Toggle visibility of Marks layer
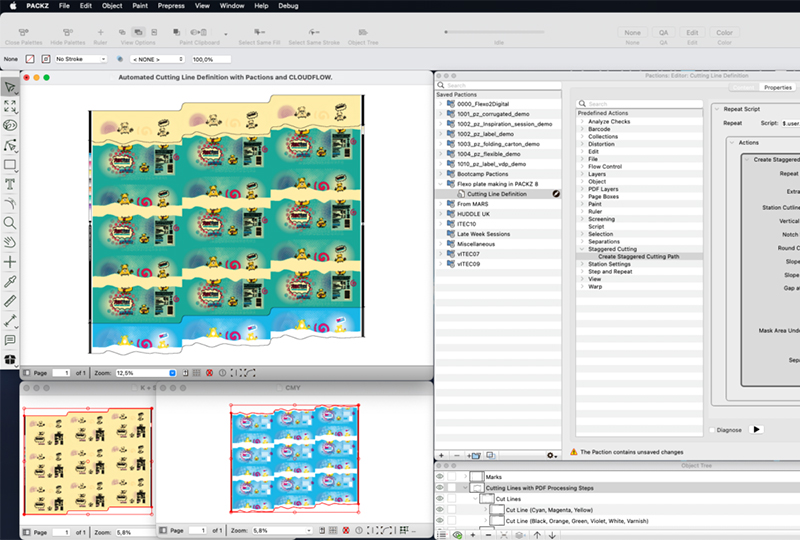The image size is (800, 540). [440, 477]
